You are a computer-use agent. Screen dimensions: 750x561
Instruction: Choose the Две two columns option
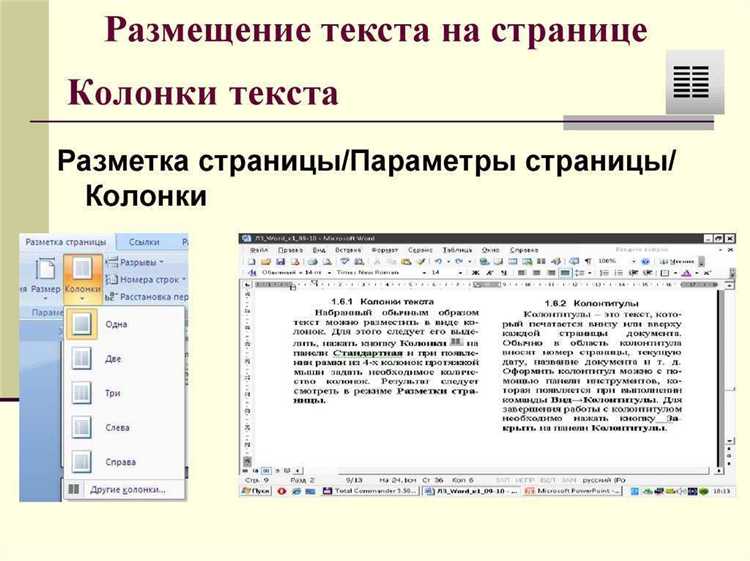(124, 359)
